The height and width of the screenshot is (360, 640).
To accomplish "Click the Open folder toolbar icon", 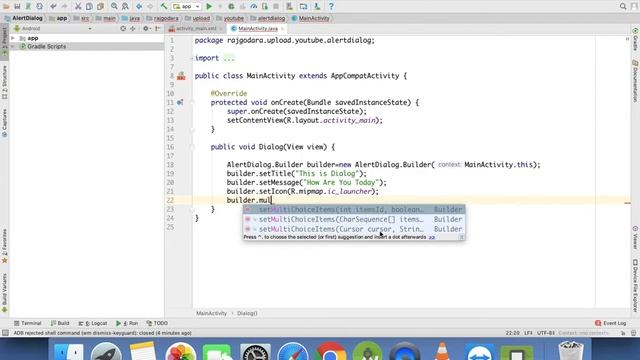I will (6, 7).
